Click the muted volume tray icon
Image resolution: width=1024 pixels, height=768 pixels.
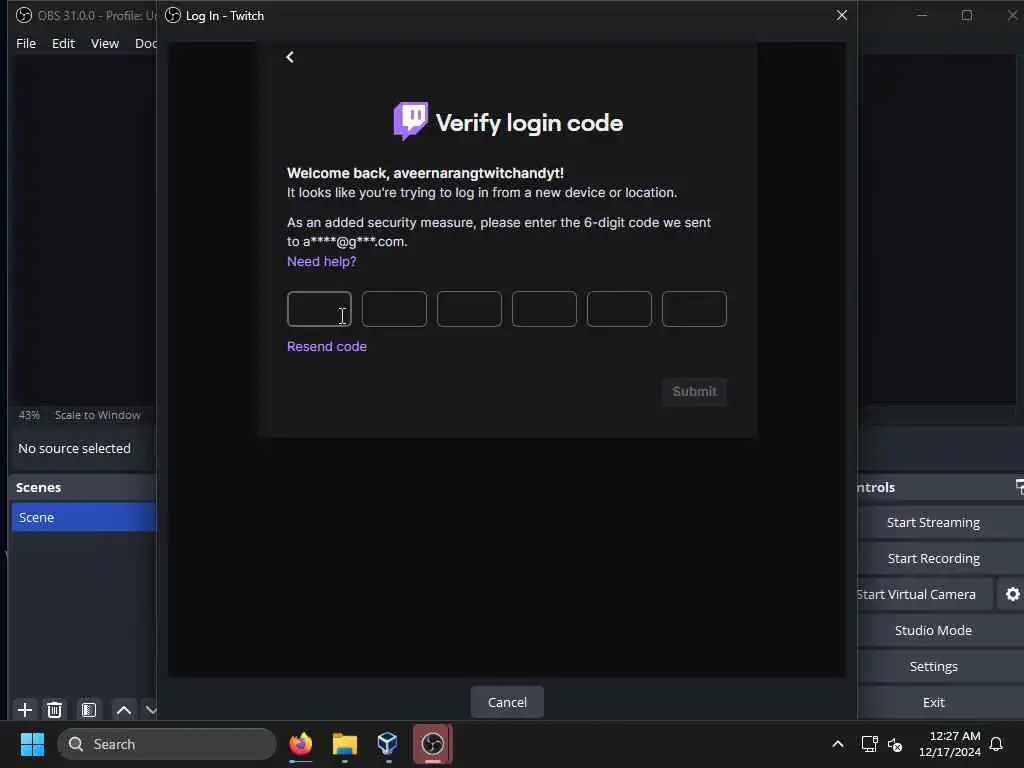[895, 744]
